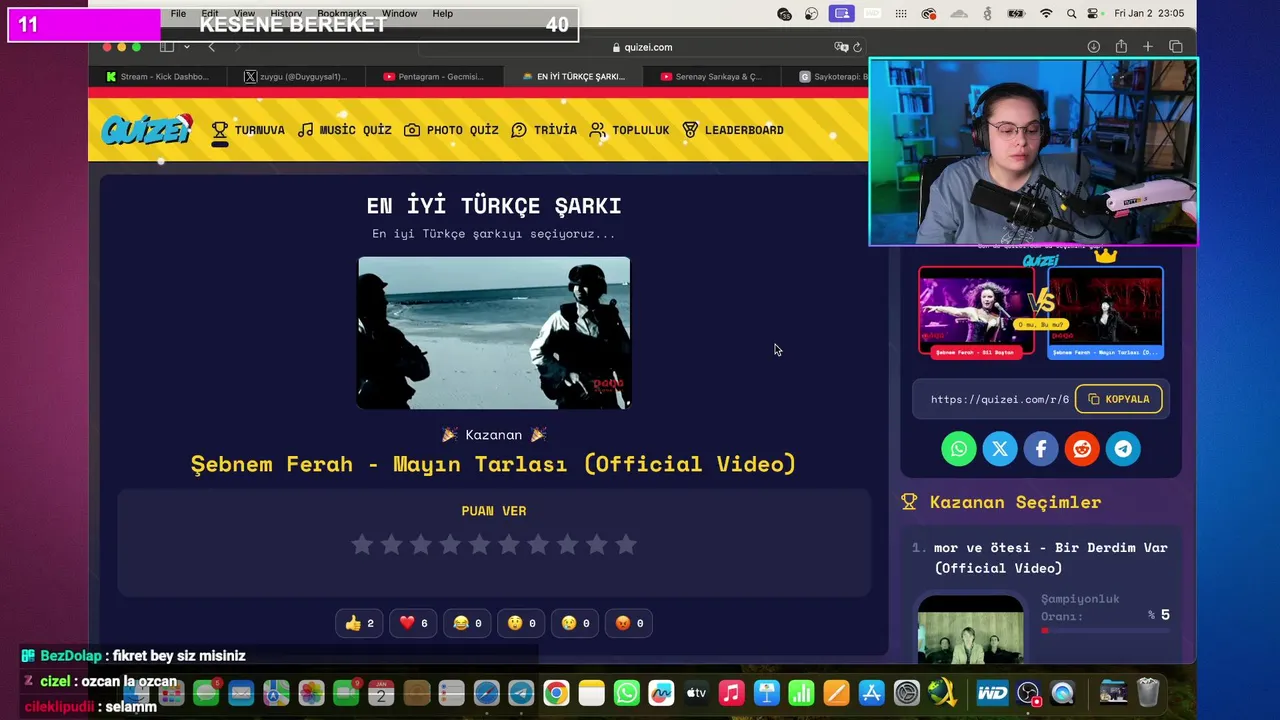Share the result on Reddit

pyautogui.click(x=1082, y=449)
